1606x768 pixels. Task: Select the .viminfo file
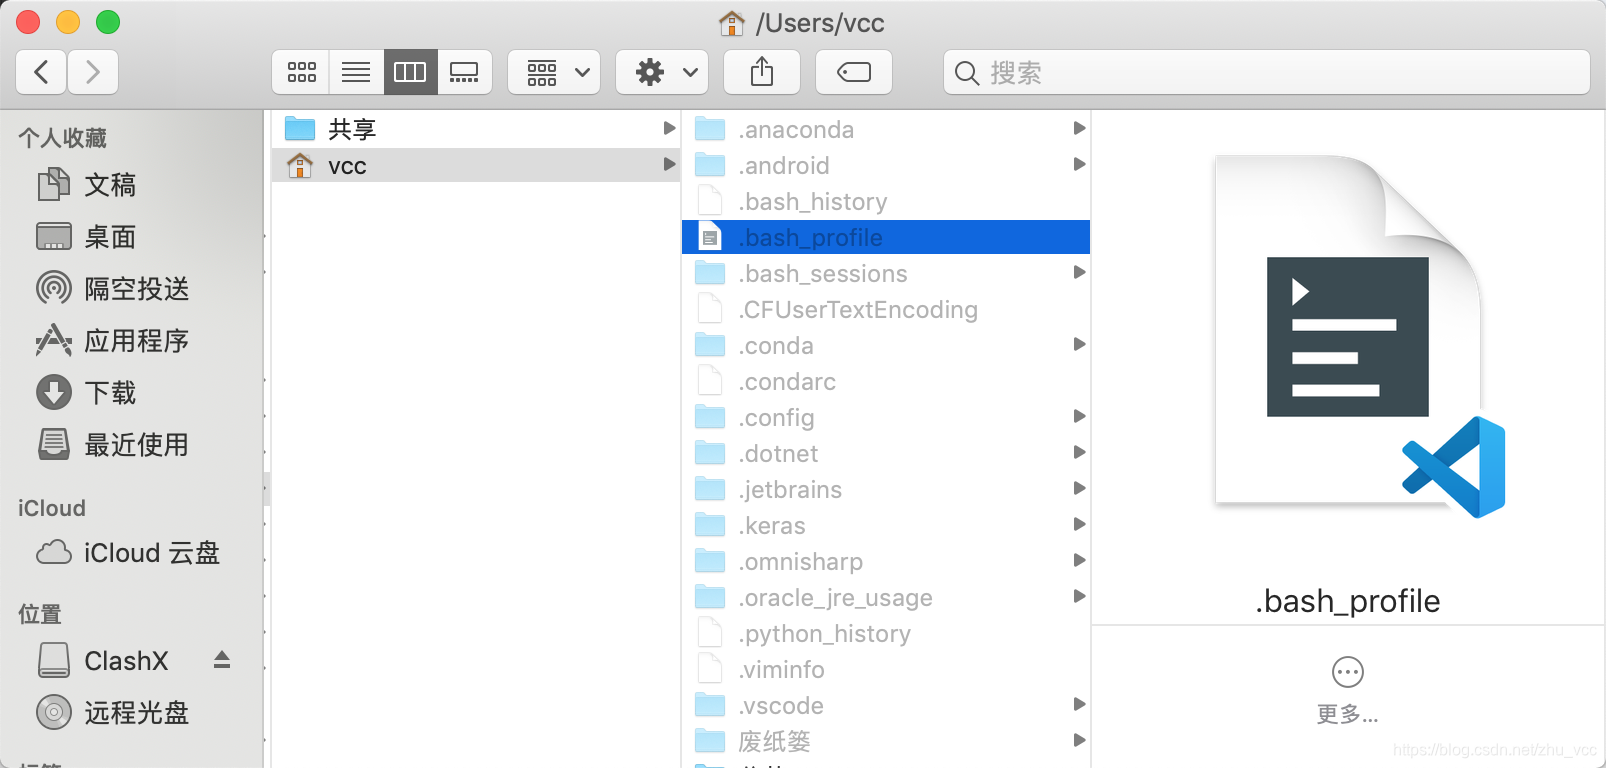click(x=886, y=669)
